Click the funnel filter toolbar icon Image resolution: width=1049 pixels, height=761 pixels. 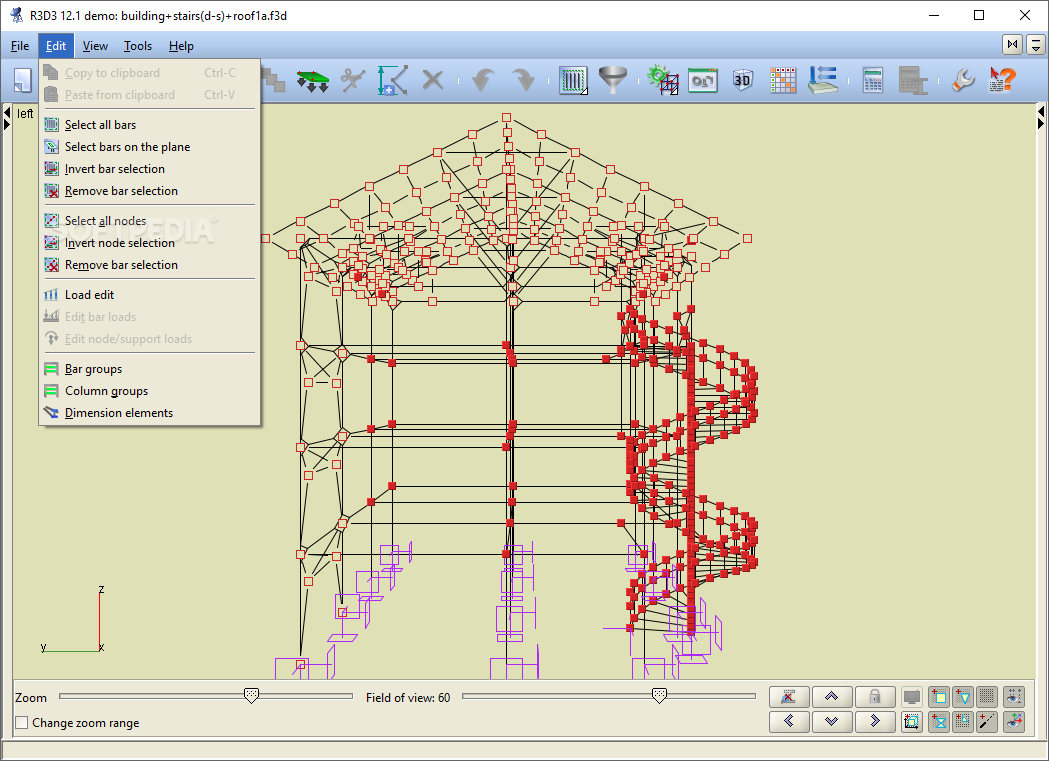tap(613, 80)
